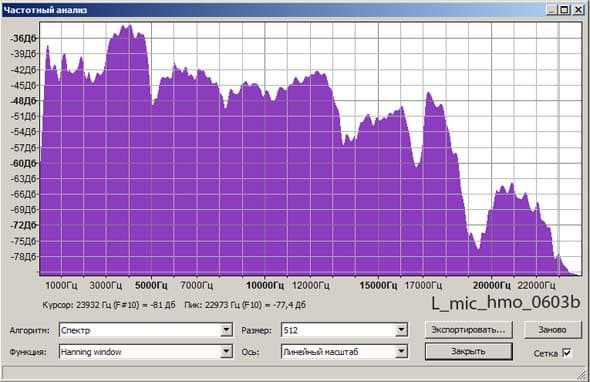This screenshot has height=382, width=590.
Task: Click the 5000Гц axis label
Action: click(151, 285)
